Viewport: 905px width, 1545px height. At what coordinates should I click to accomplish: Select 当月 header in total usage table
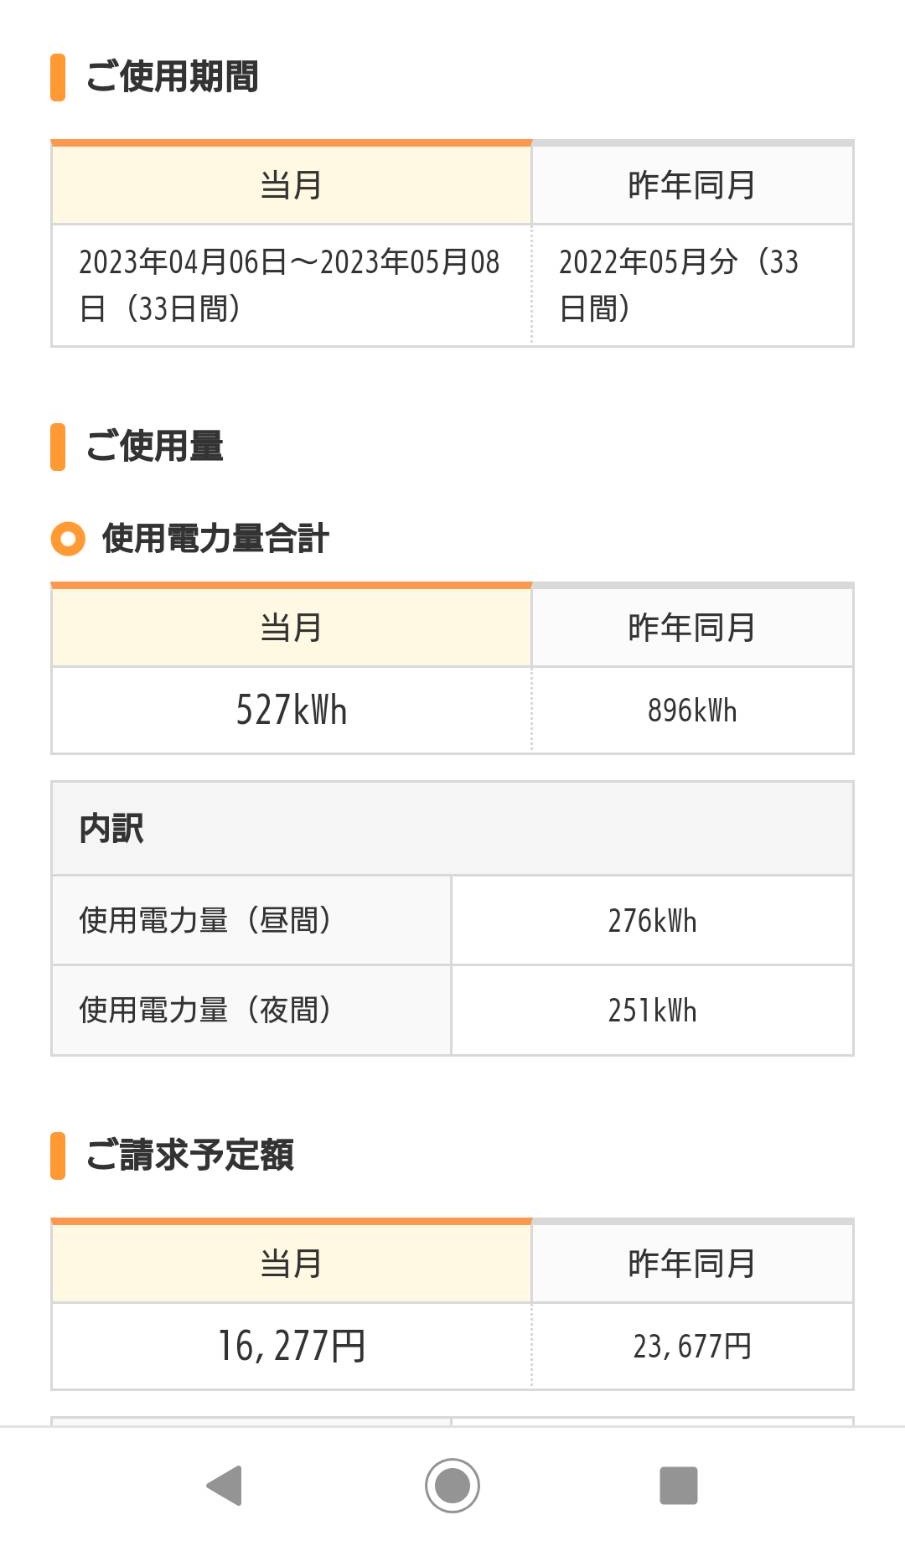[291, 628]
